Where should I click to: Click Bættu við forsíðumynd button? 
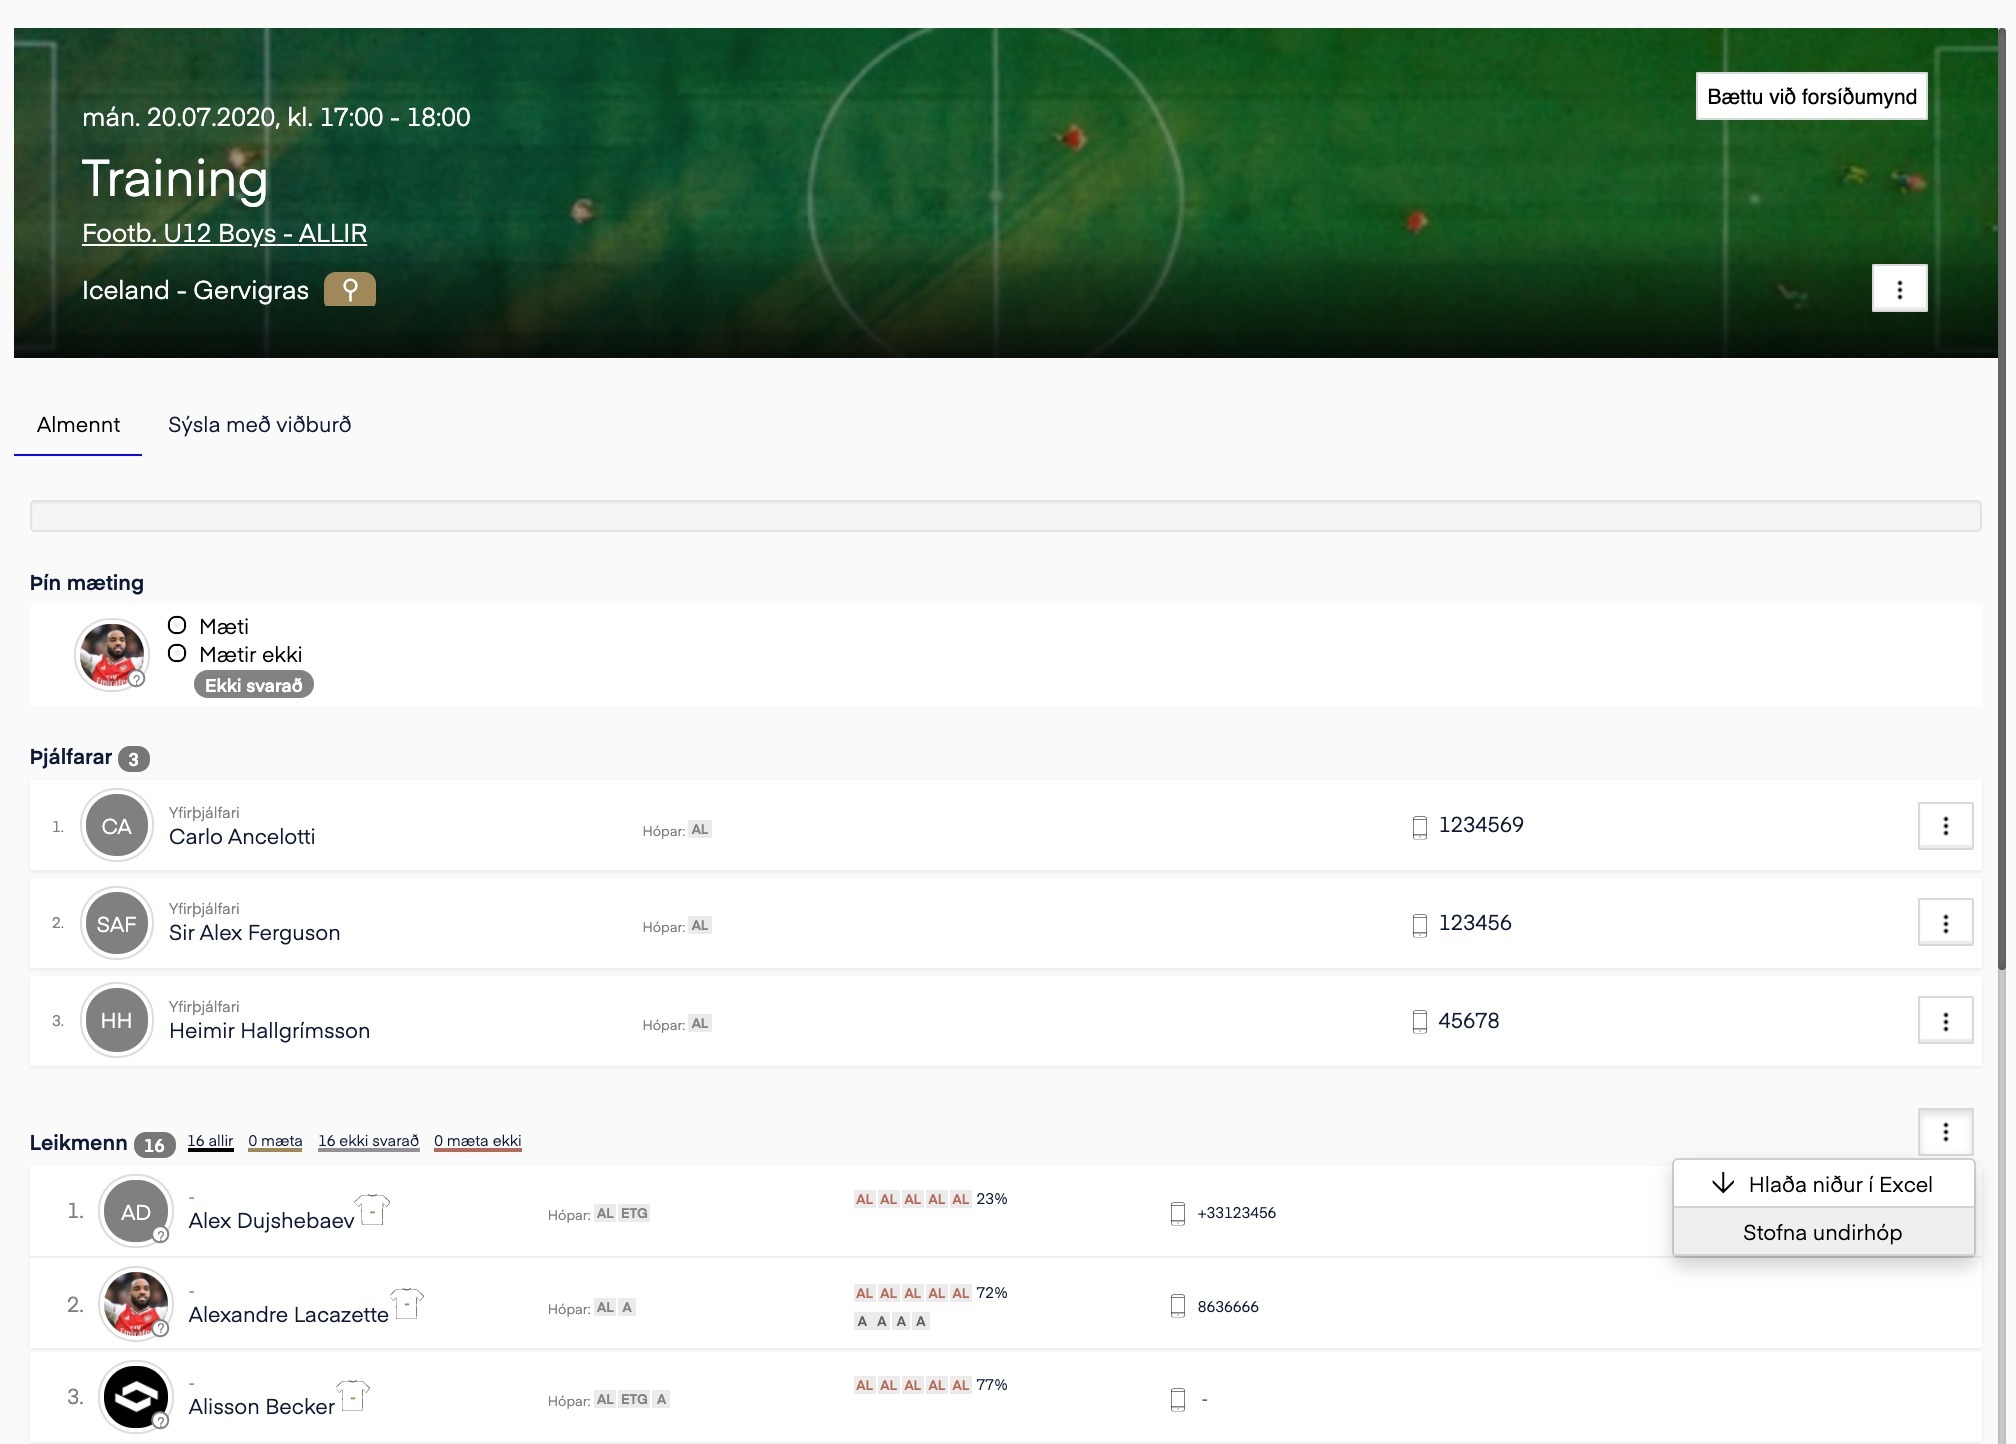click(1811, 97)
